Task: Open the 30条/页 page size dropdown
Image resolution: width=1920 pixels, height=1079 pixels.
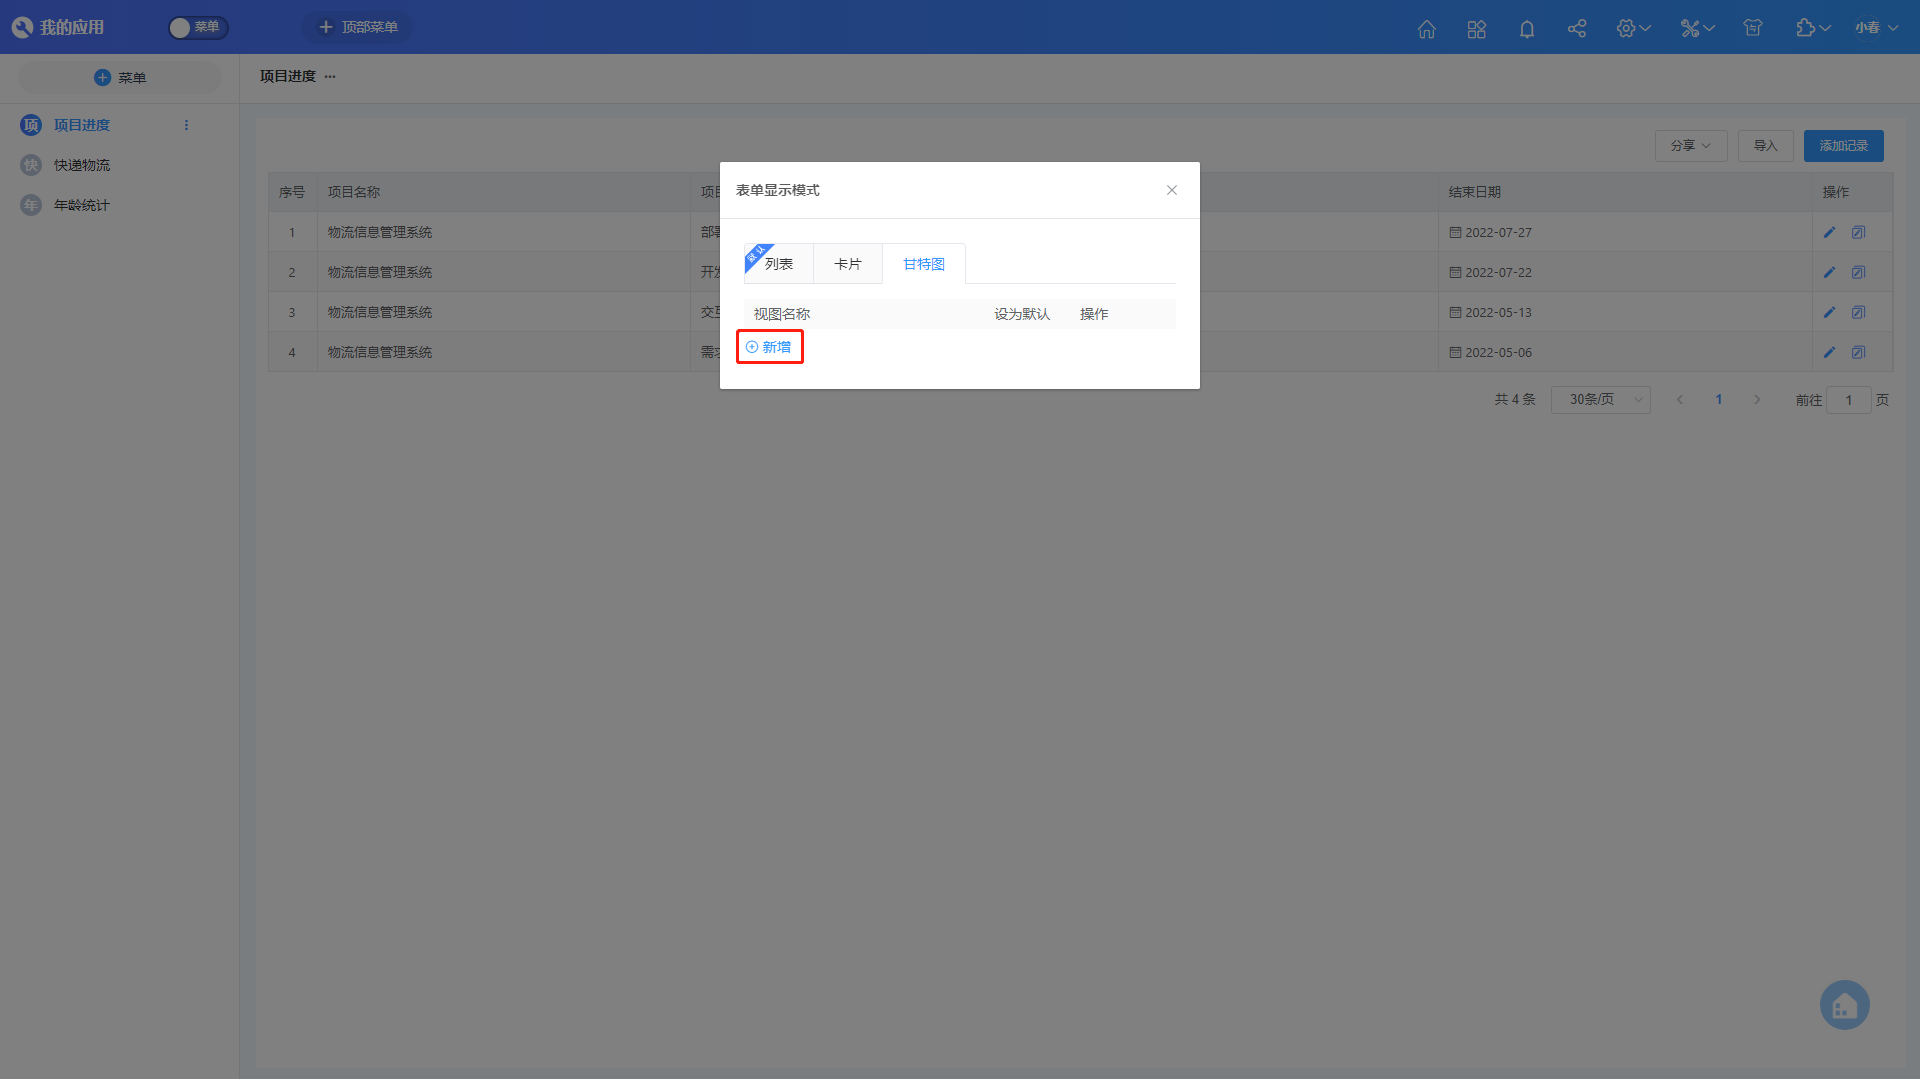Action: 1601,400
